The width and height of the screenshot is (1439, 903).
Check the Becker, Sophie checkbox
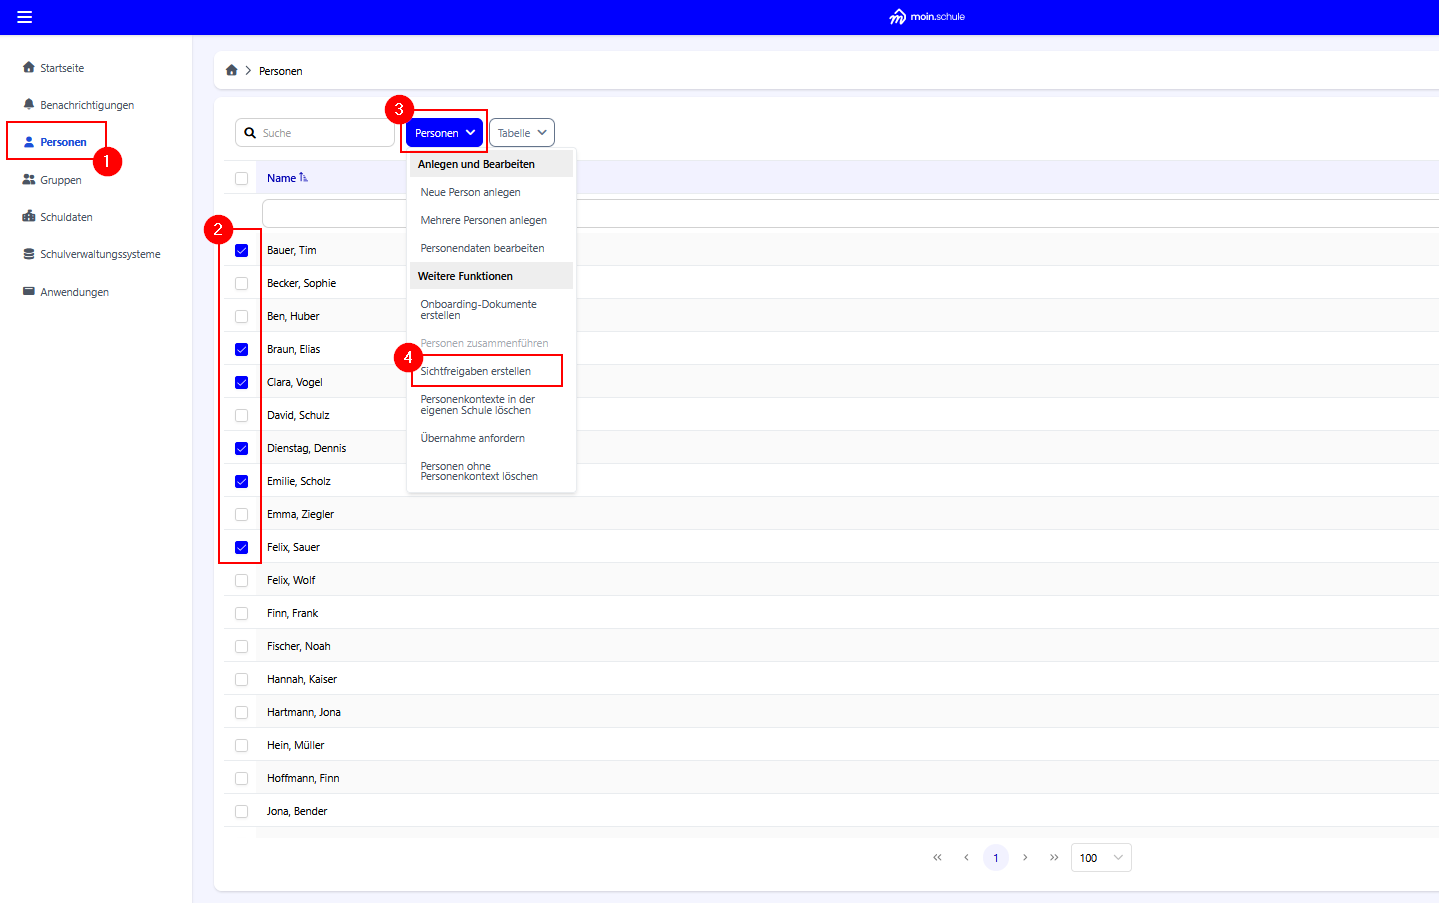(x=241, y=284)
